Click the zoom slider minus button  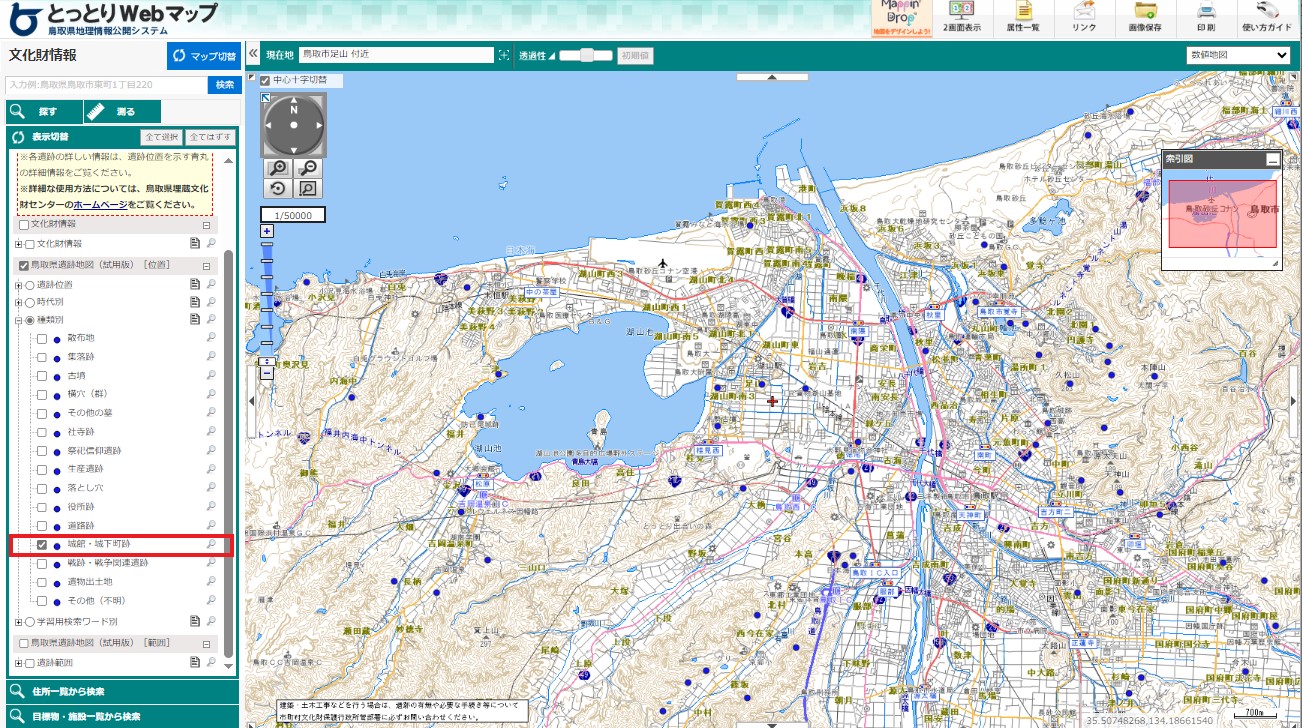[x=267, y=373]
